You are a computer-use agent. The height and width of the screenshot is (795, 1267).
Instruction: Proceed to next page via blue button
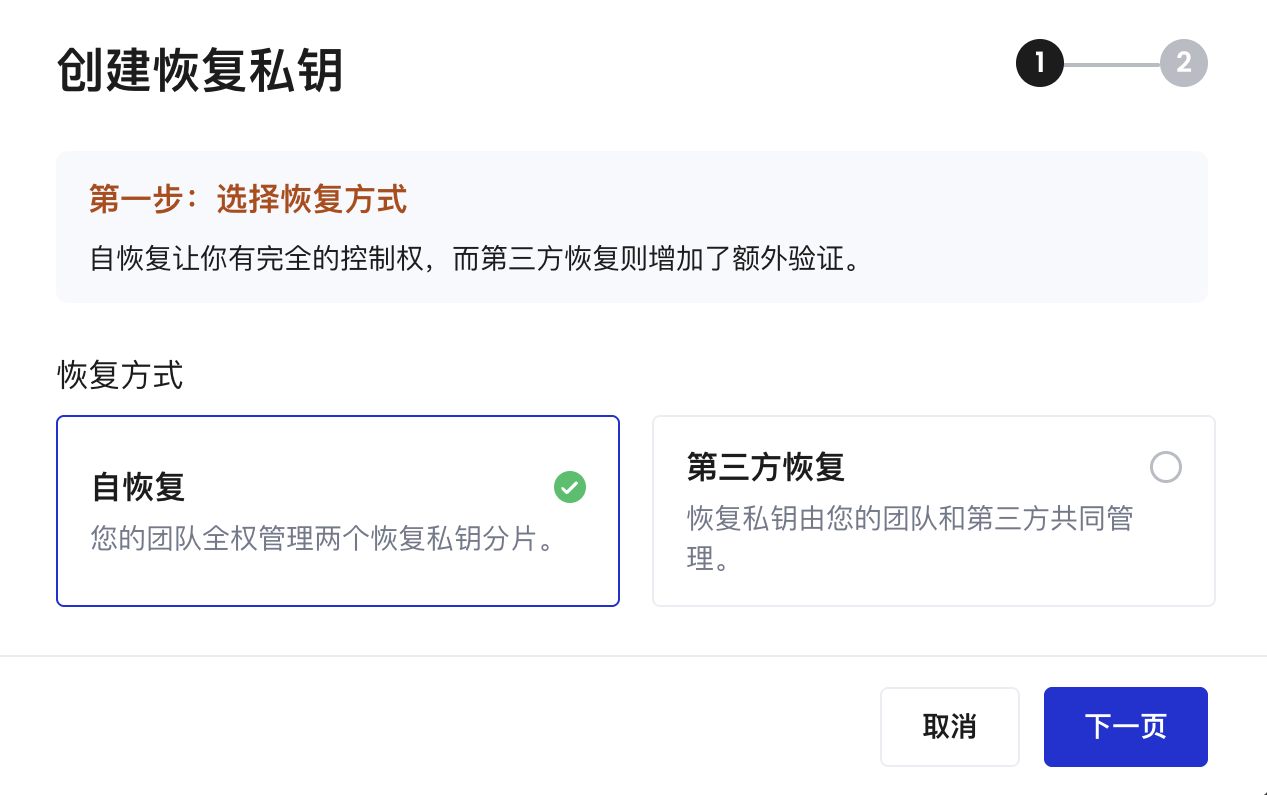(x=1124, y=727)
